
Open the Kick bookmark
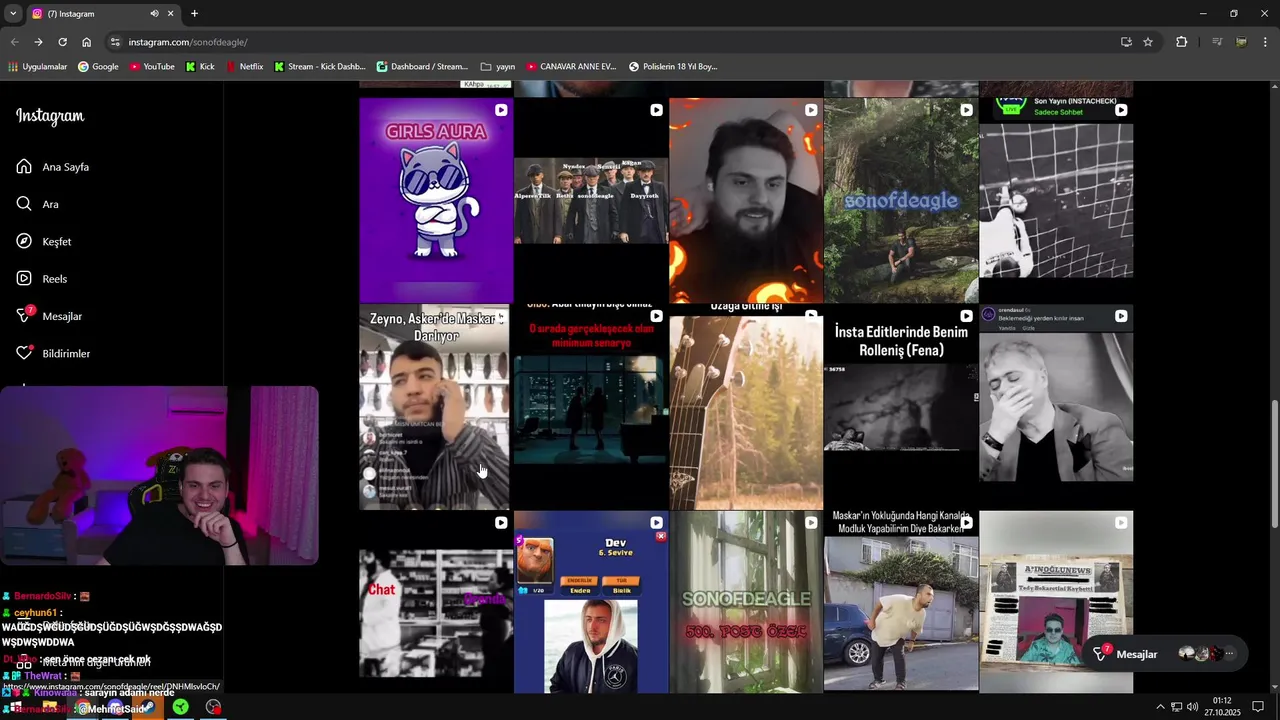tap(200, 67)
